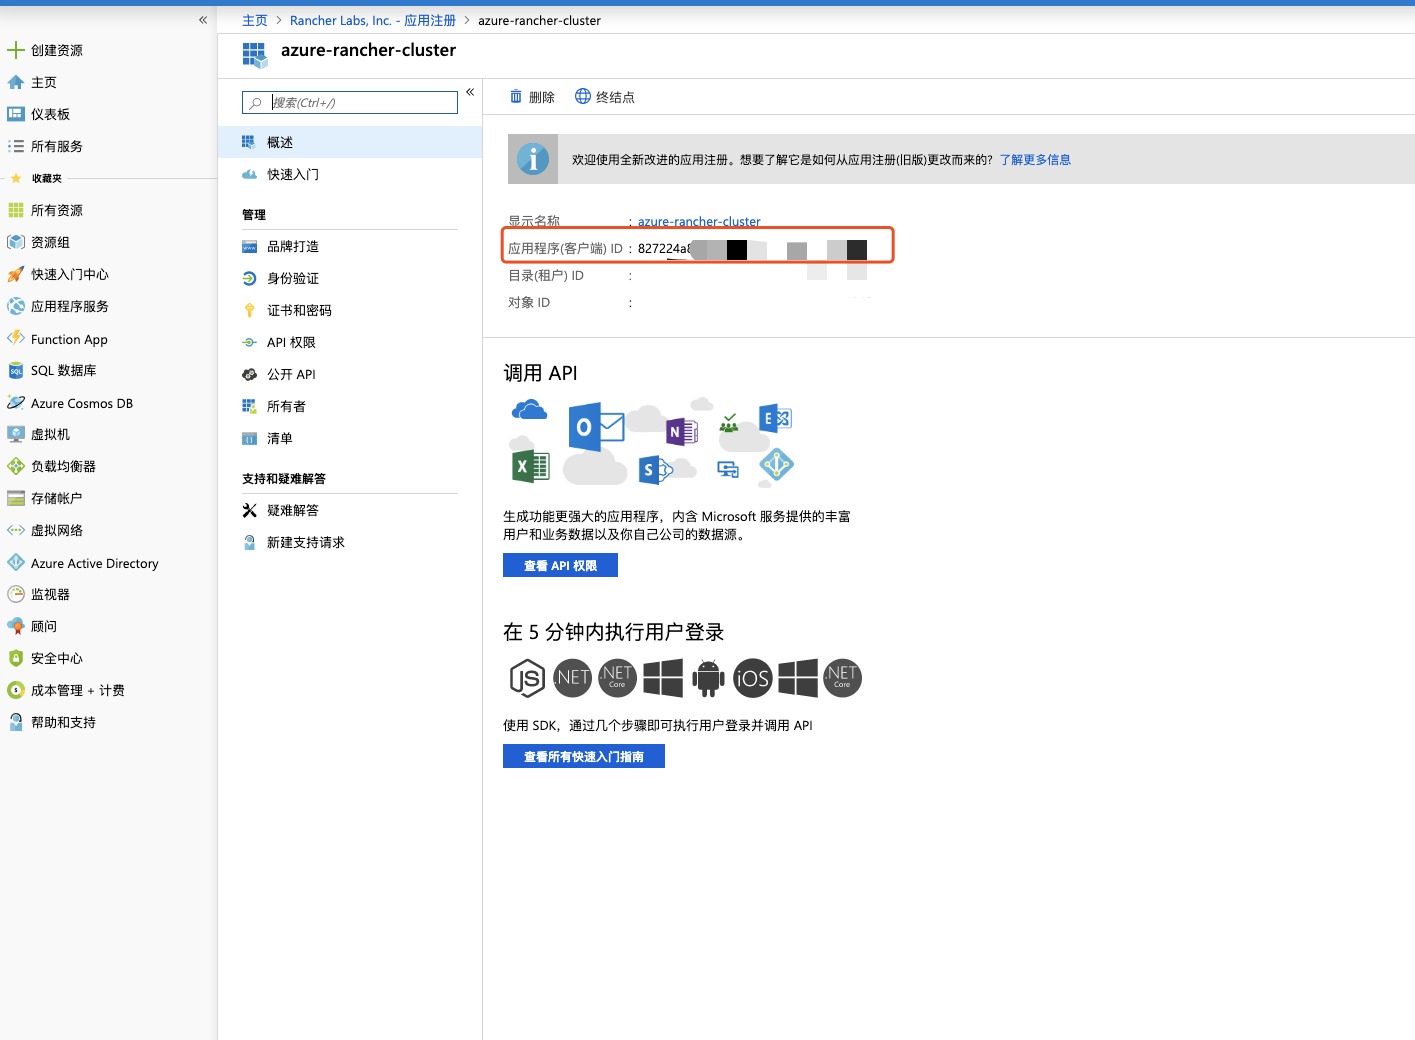Open 安全中心 shield icon
The image size is (1415, 1040).
click(15, 658)
